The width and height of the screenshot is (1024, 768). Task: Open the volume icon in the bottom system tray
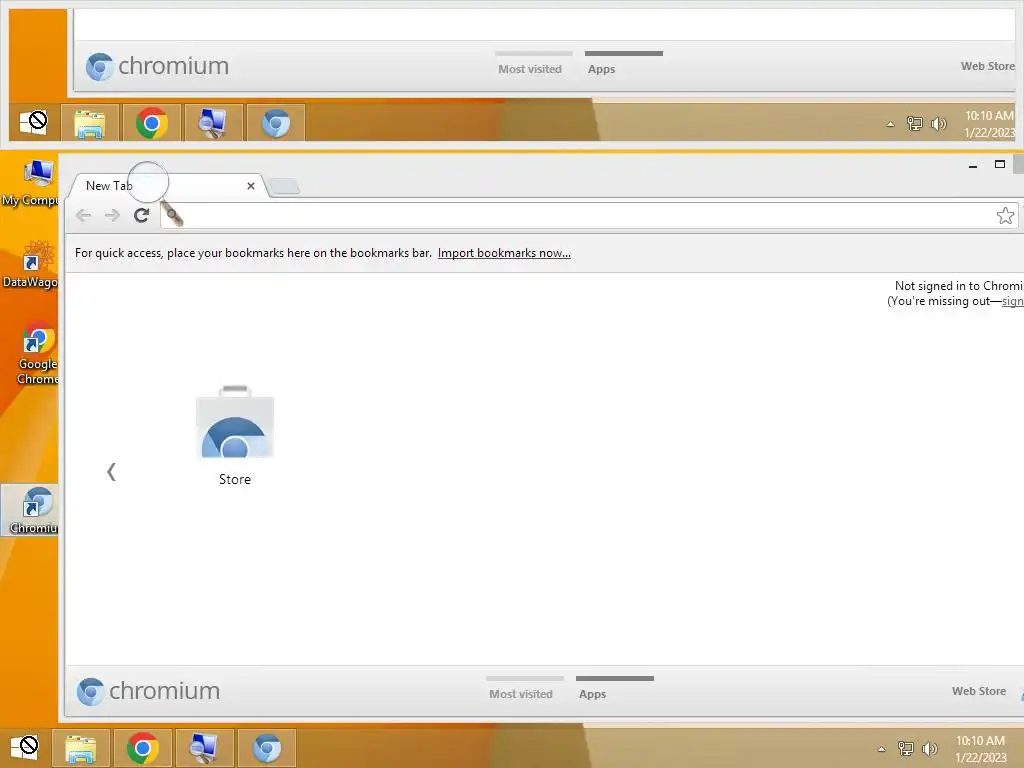click(x=930, y=748)
